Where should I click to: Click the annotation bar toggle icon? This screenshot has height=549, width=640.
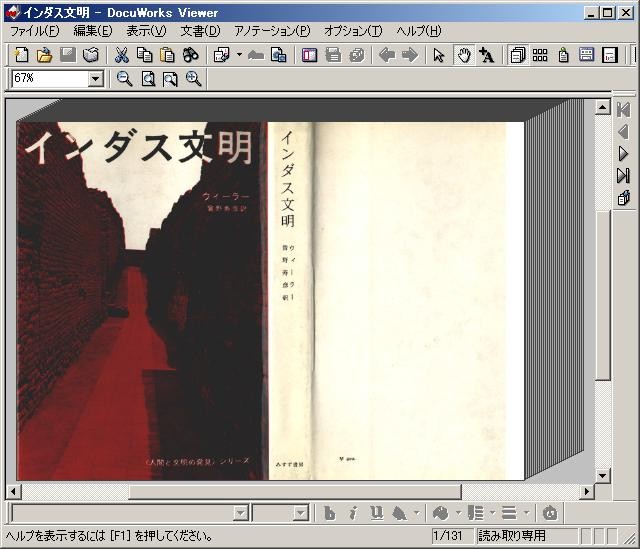[x=309, y=55]
